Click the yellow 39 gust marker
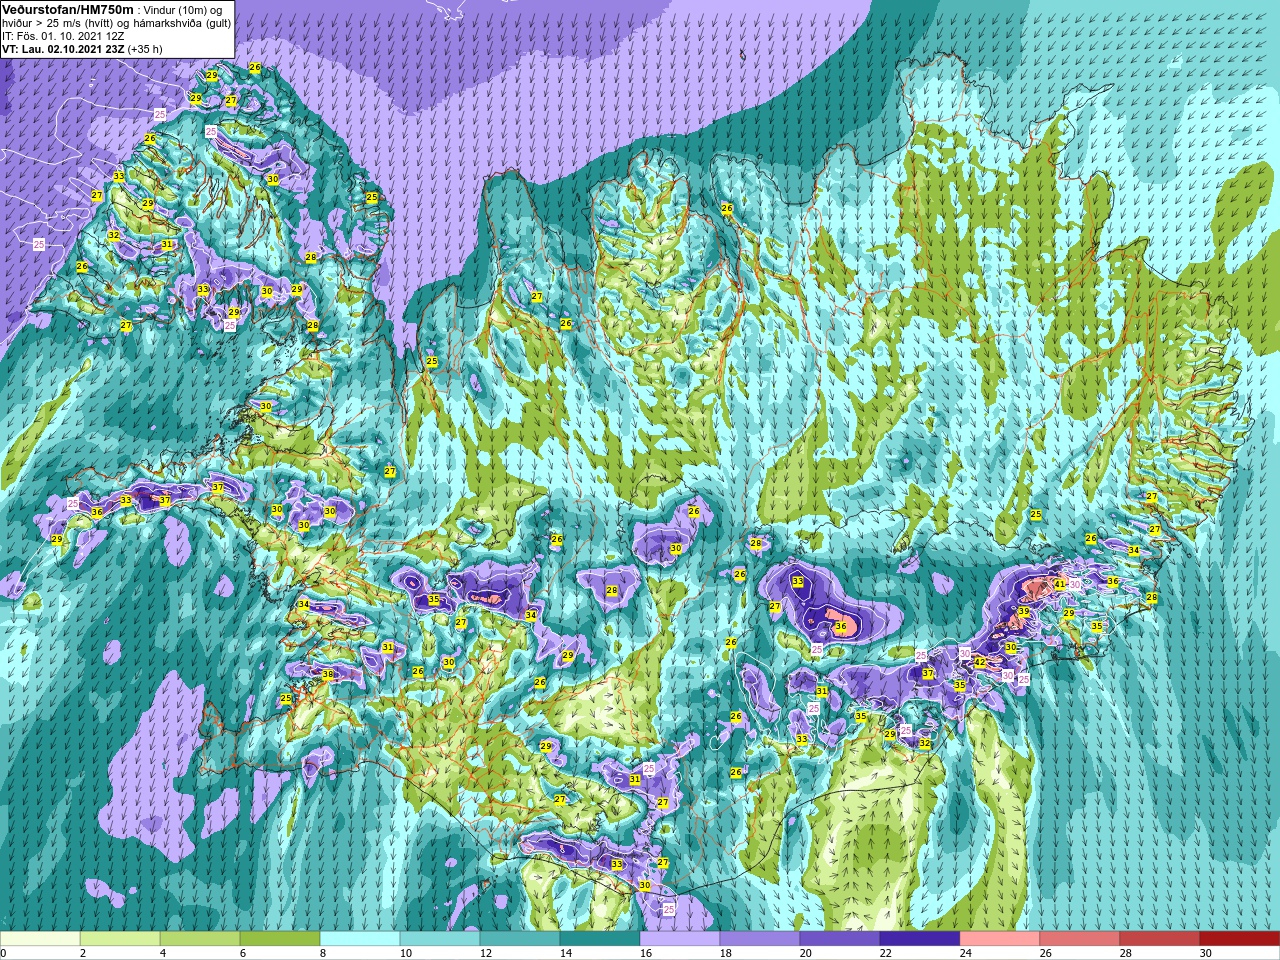Viewport: 1280px width, 960px height. click(x=1023, y=611)
